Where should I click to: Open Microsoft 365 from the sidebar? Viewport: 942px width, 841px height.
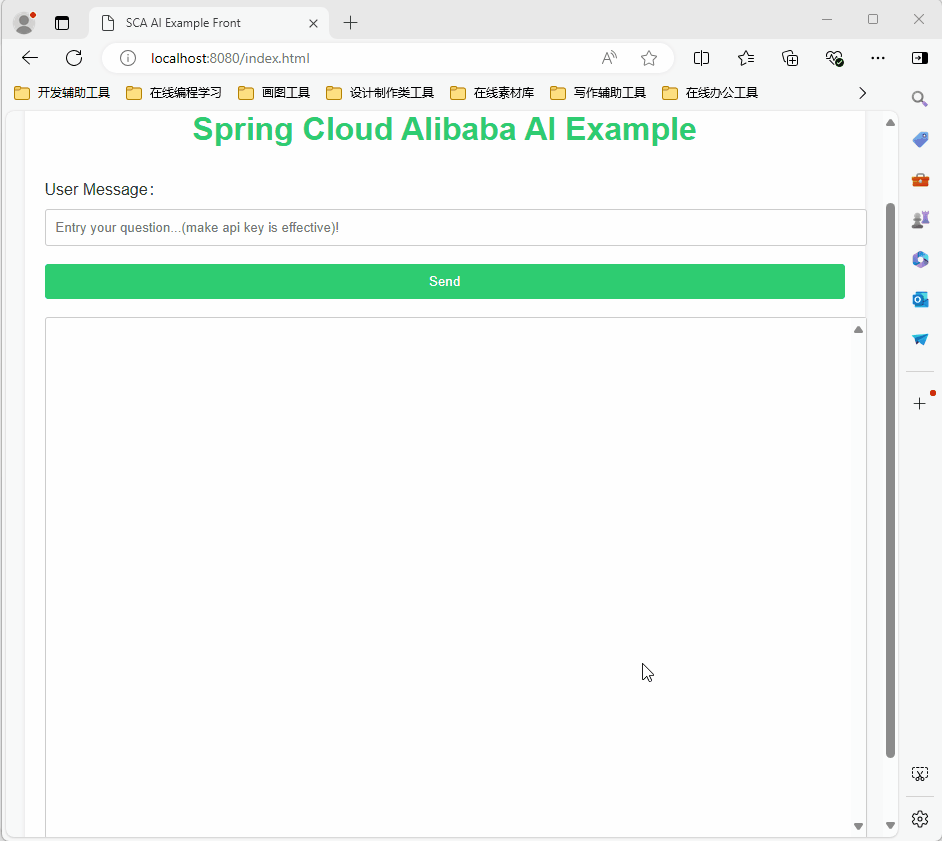pos(920,259)
